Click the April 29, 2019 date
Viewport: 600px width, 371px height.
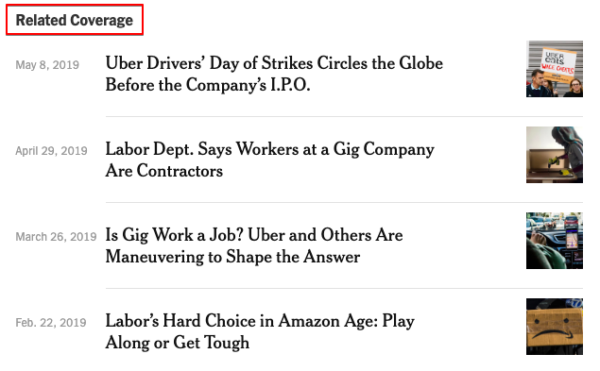51,151
